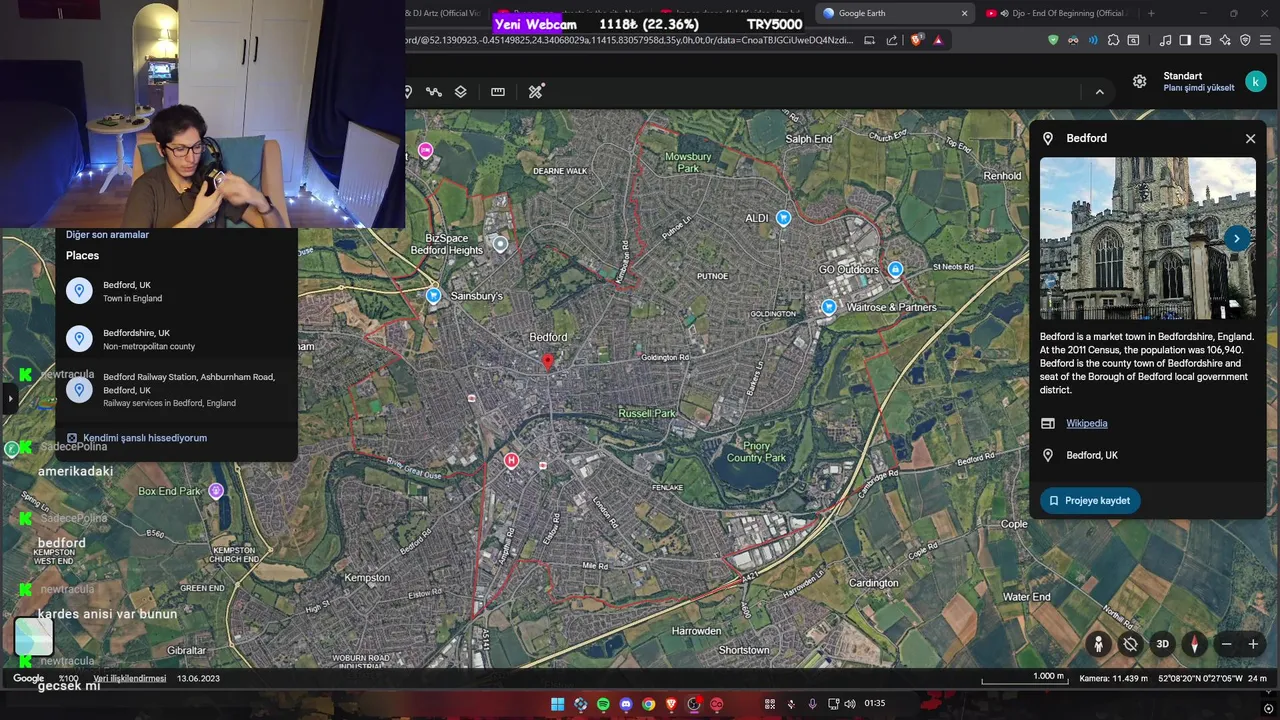
Task: Select 'Bedford, UK' town suggestion
Action: point(176,291)
